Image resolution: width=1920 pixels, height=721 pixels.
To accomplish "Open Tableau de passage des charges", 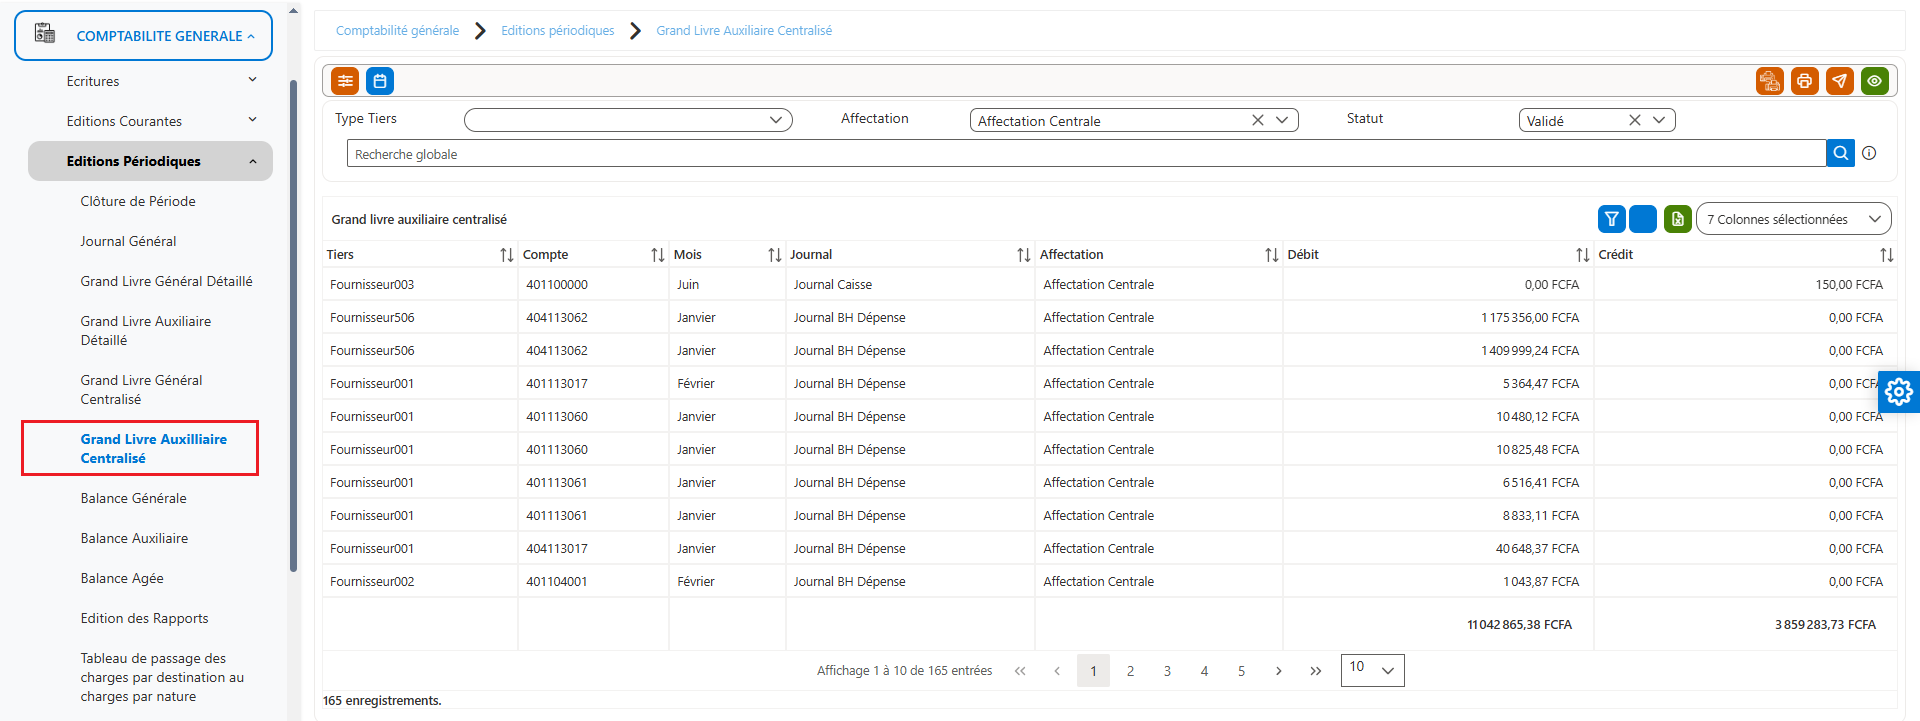I will tap(162, 677).
